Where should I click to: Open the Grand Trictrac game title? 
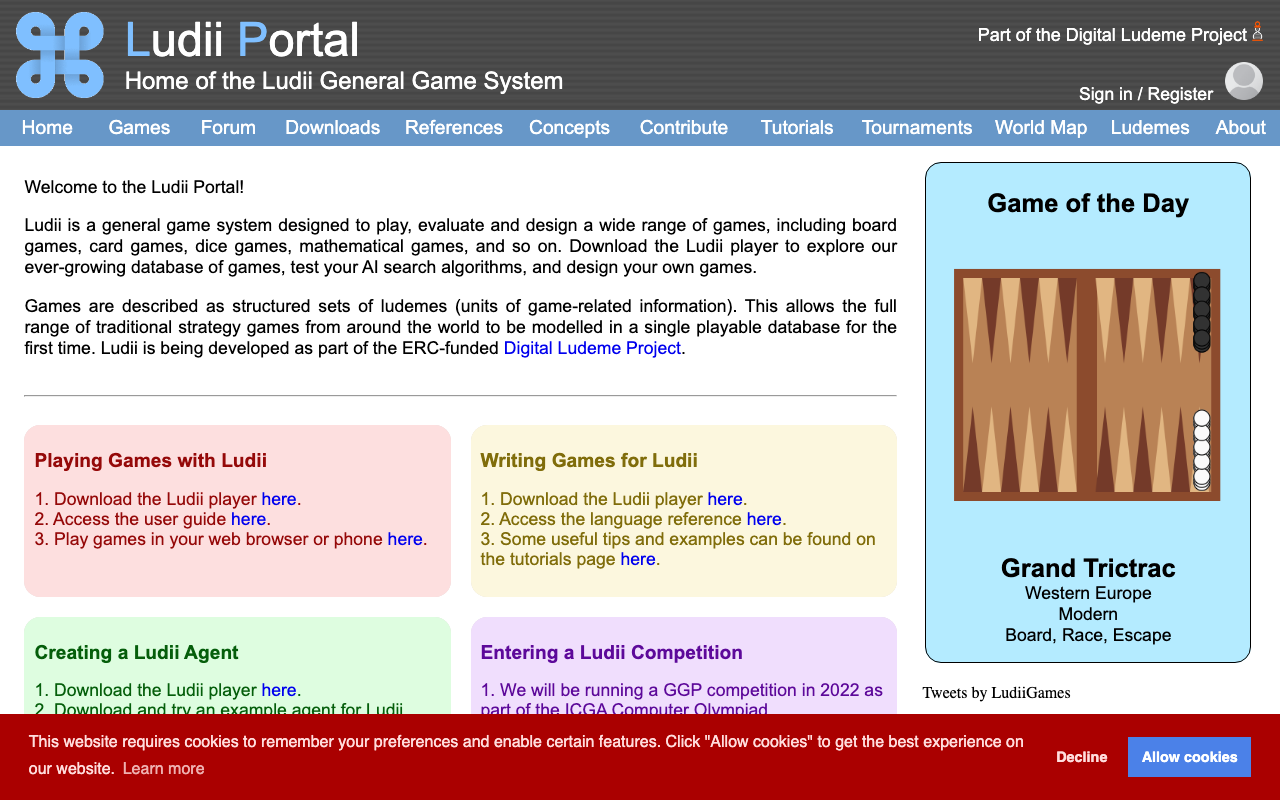pyautogui.click(x=1088, y=568)
